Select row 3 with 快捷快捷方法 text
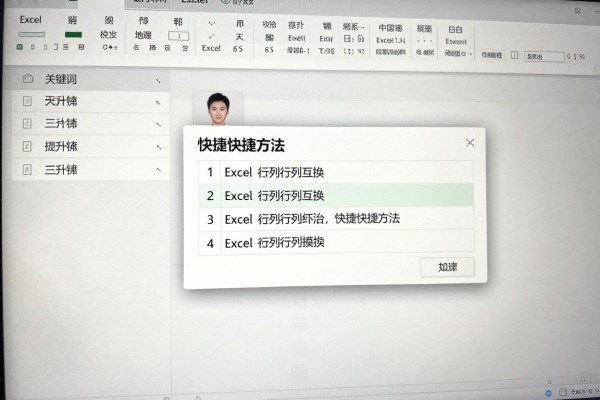This screenshot has height=400, width=600. click(x=336, y=219)
